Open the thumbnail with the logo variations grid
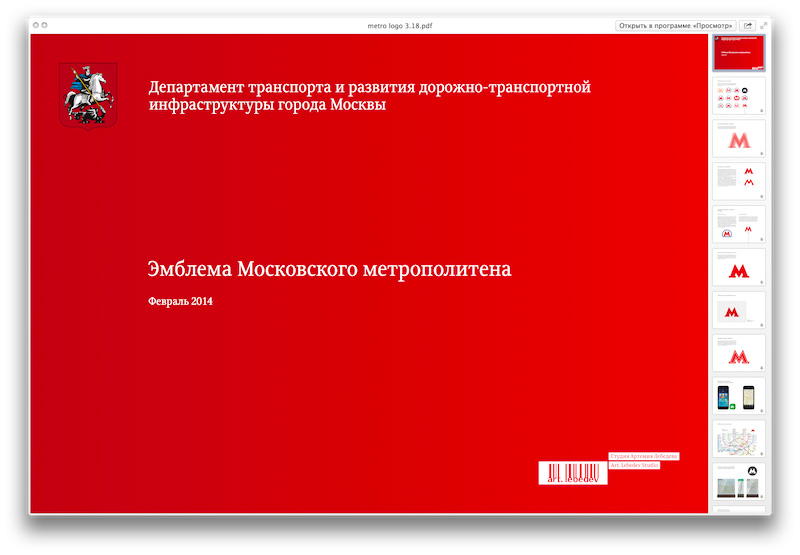 pyautogui.click(x=738, y=96)
